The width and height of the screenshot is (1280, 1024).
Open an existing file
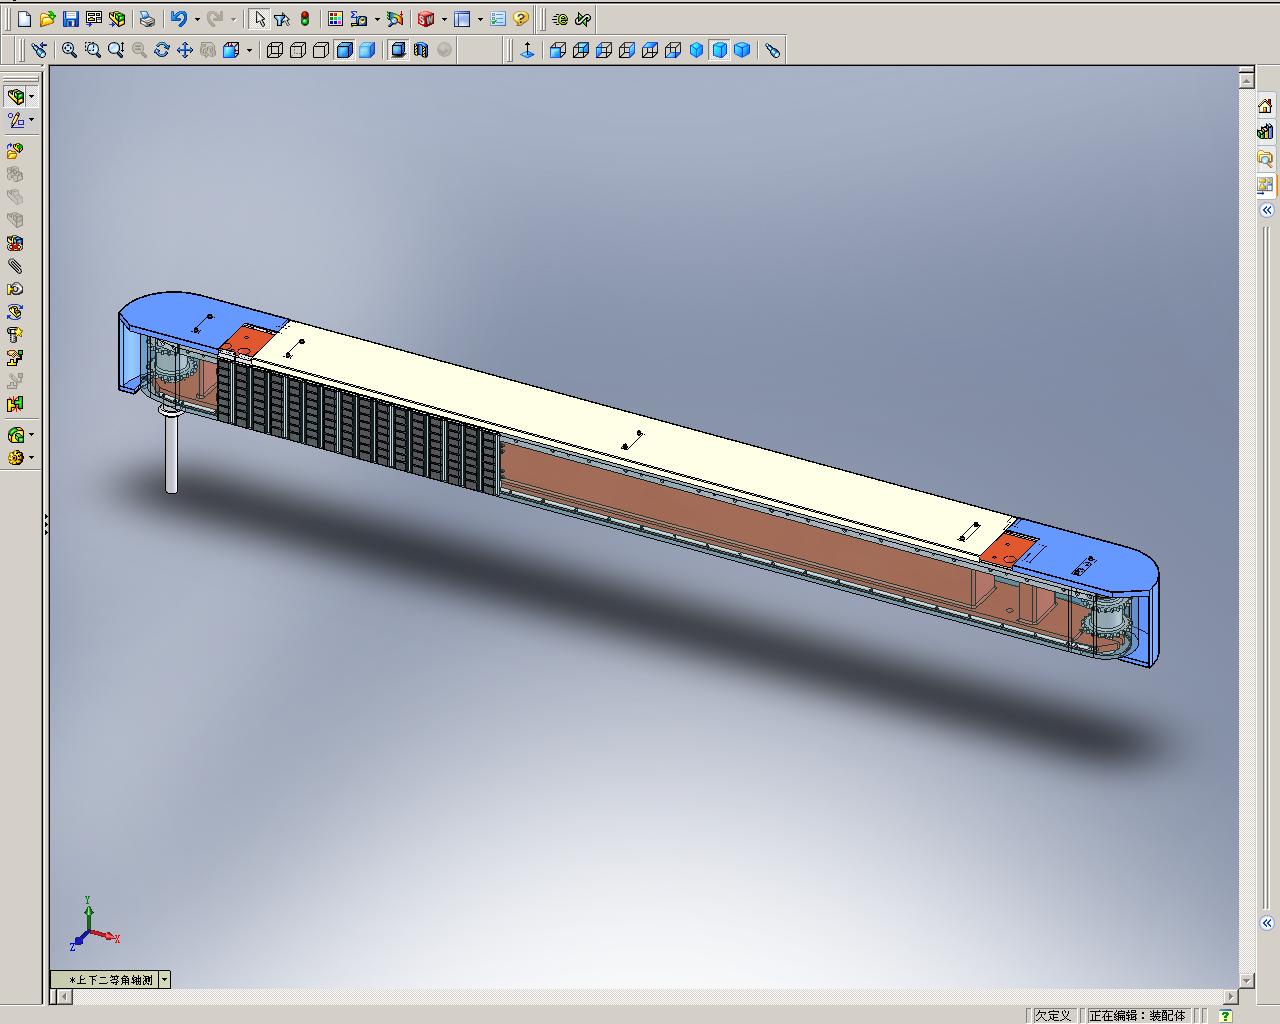point(47,19)
